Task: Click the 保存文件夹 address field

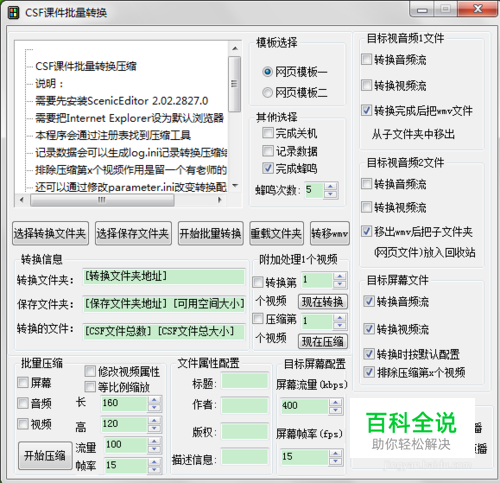Action: pos(164,304)
